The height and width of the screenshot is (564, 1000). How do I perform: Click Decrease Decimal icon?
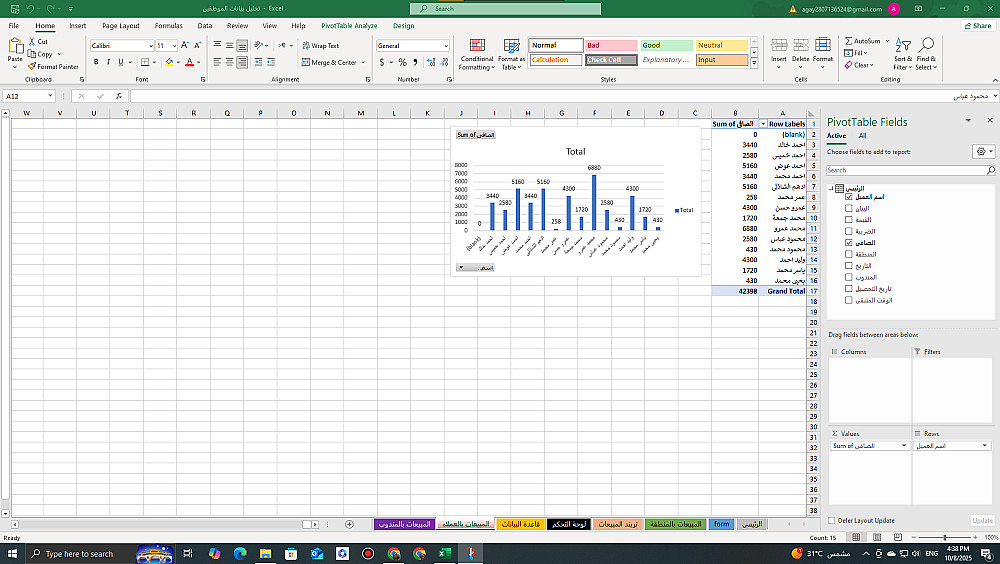(444, 62)
